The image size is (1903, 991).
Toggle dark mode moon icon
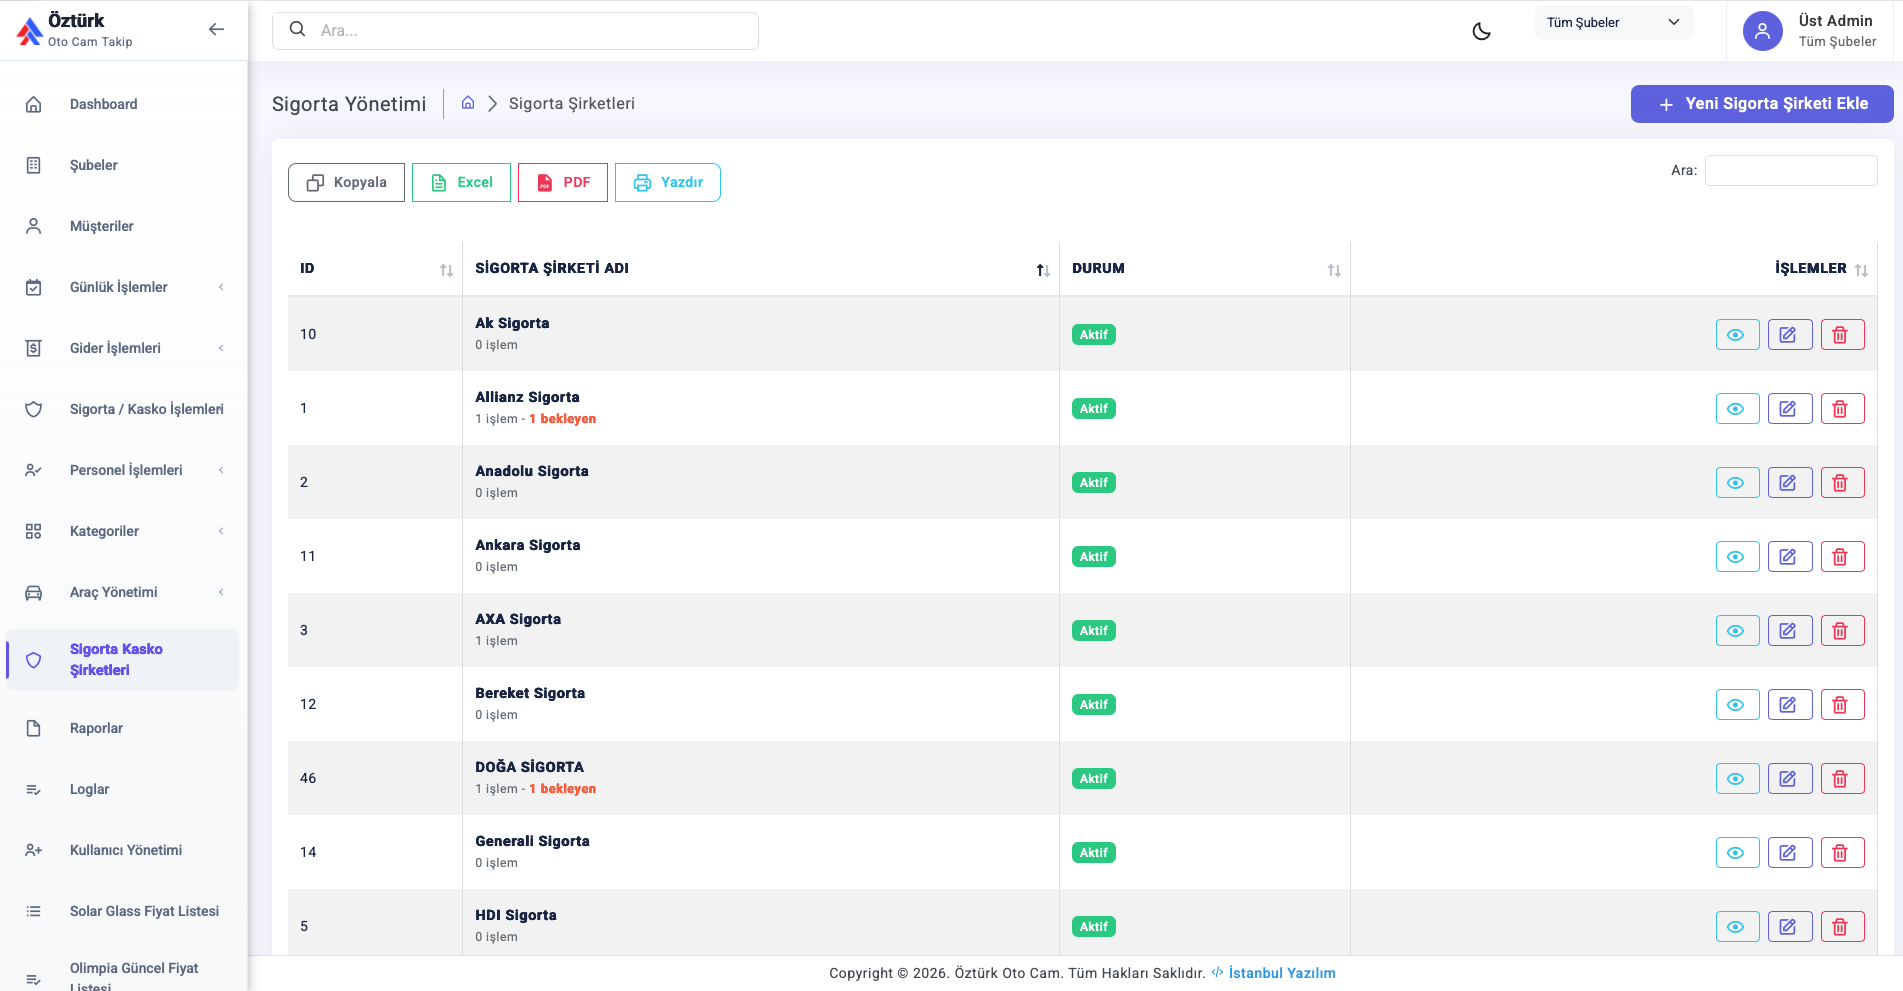point(1482,31)
